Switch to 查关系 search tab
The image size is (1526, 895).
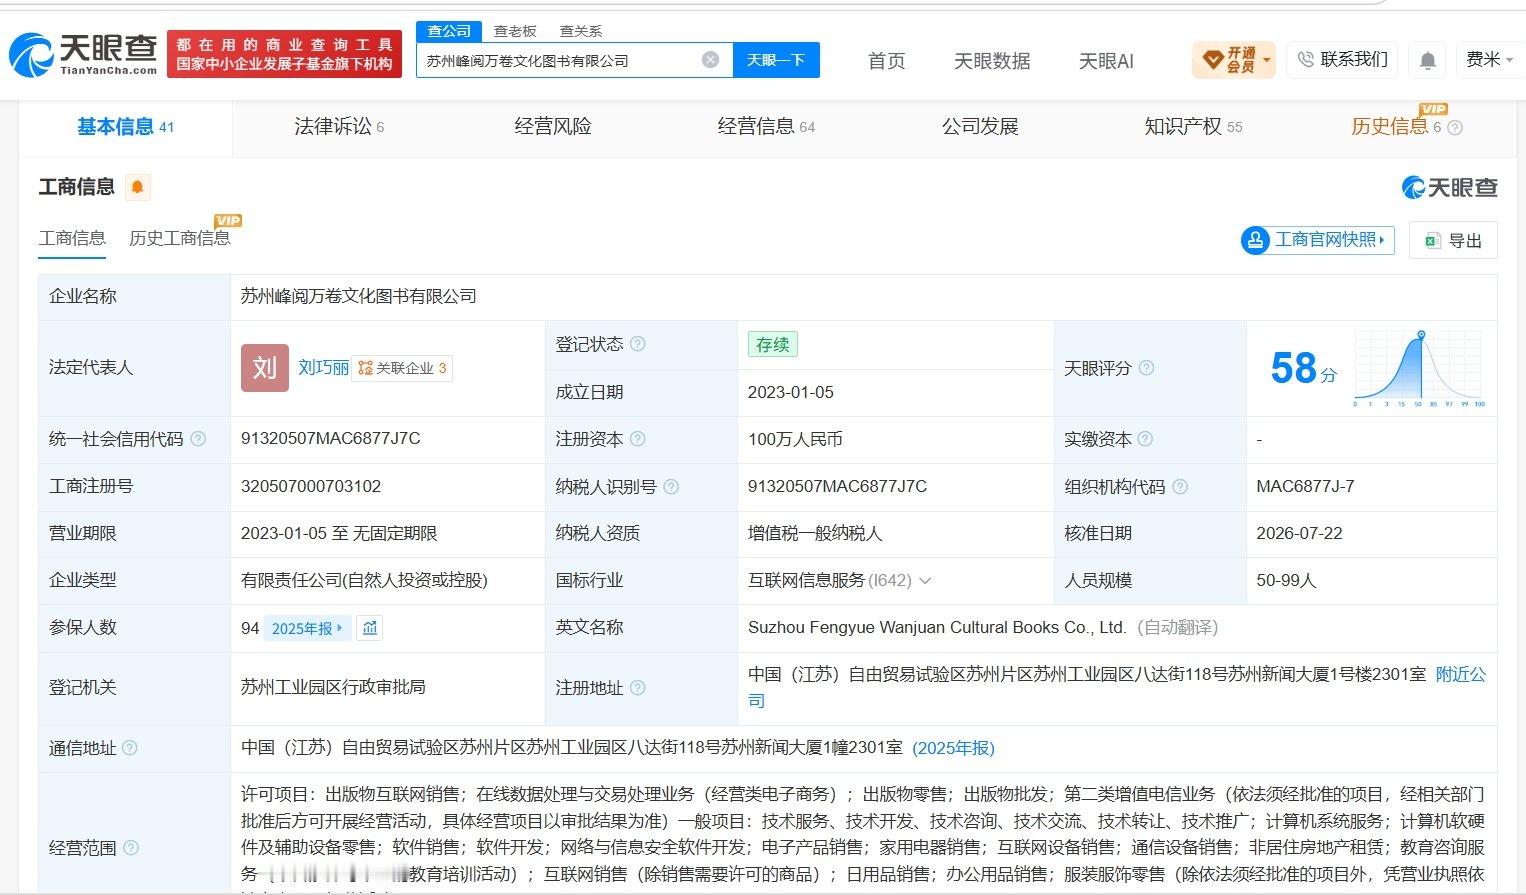tap(580, 31)
